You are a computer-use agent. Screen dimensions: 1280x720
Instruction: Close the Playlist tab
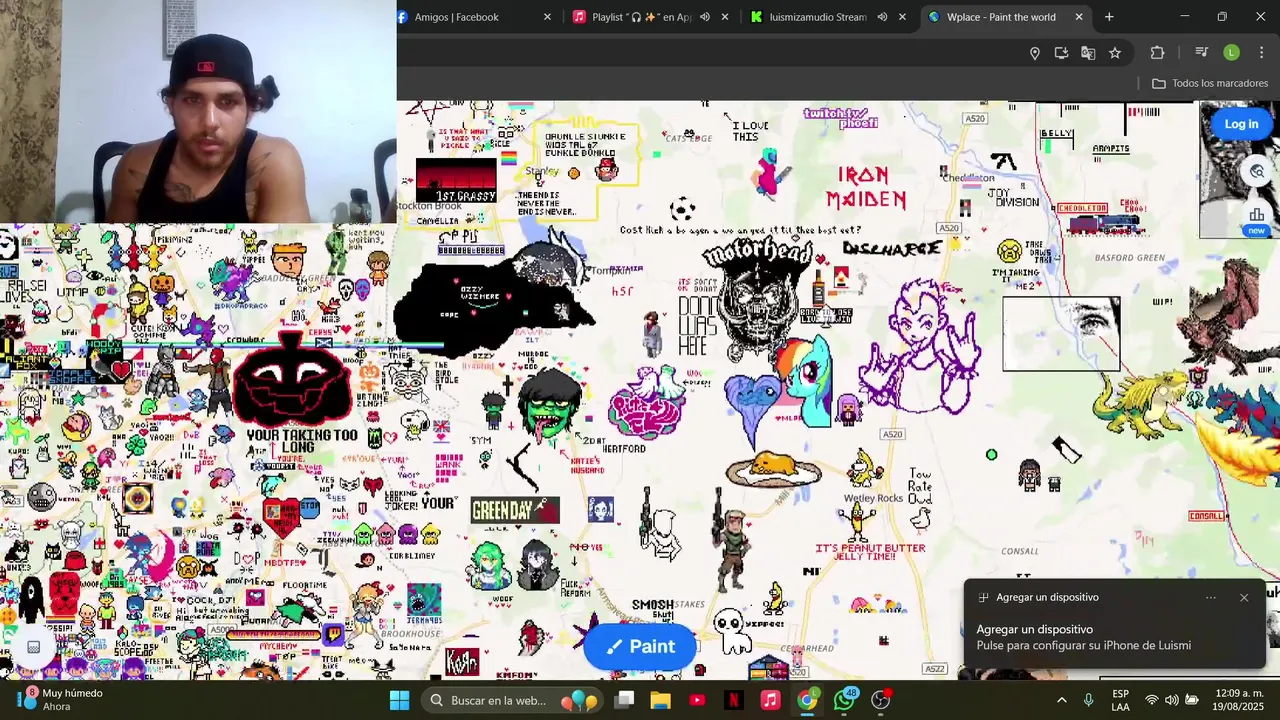(x=725, y=17)
